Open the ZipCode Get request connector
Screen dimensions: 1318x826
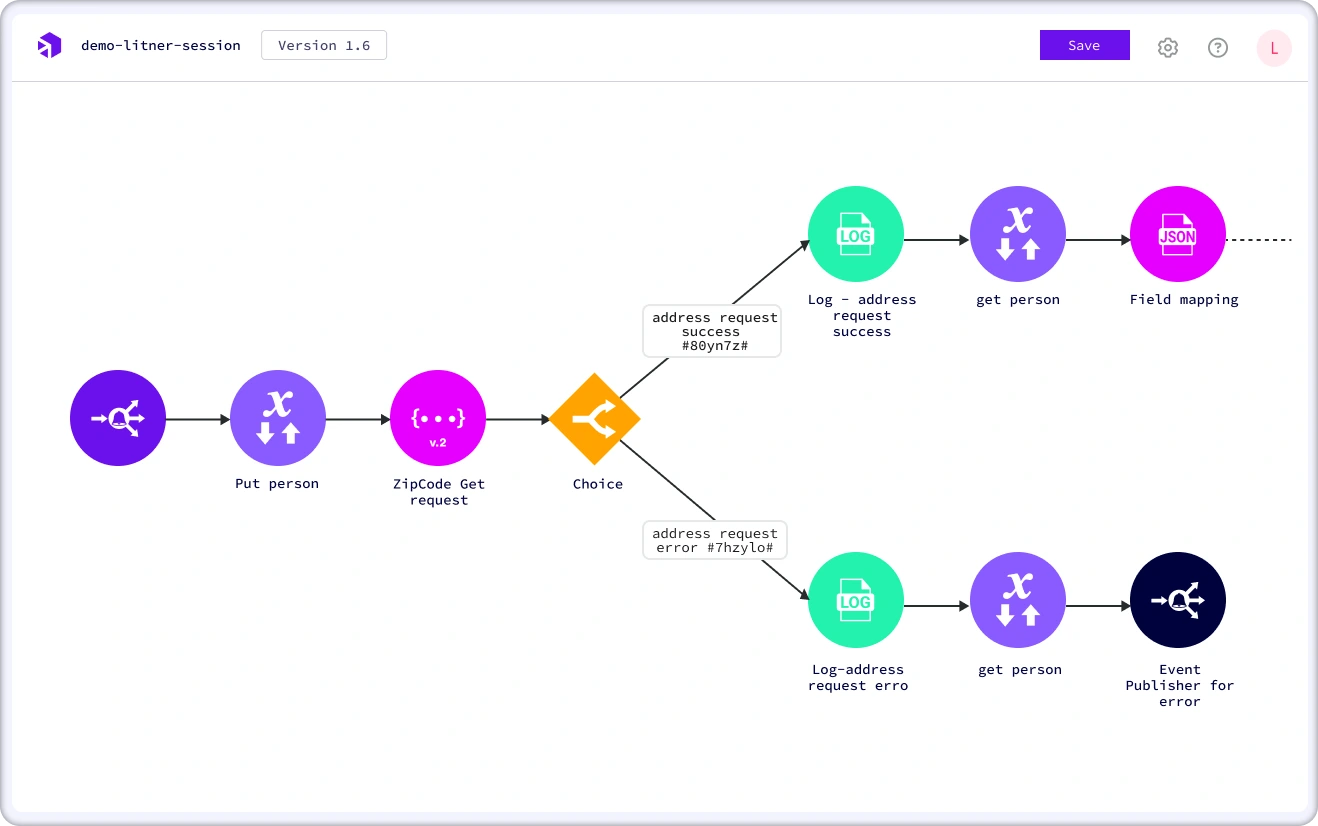(438, 418)
